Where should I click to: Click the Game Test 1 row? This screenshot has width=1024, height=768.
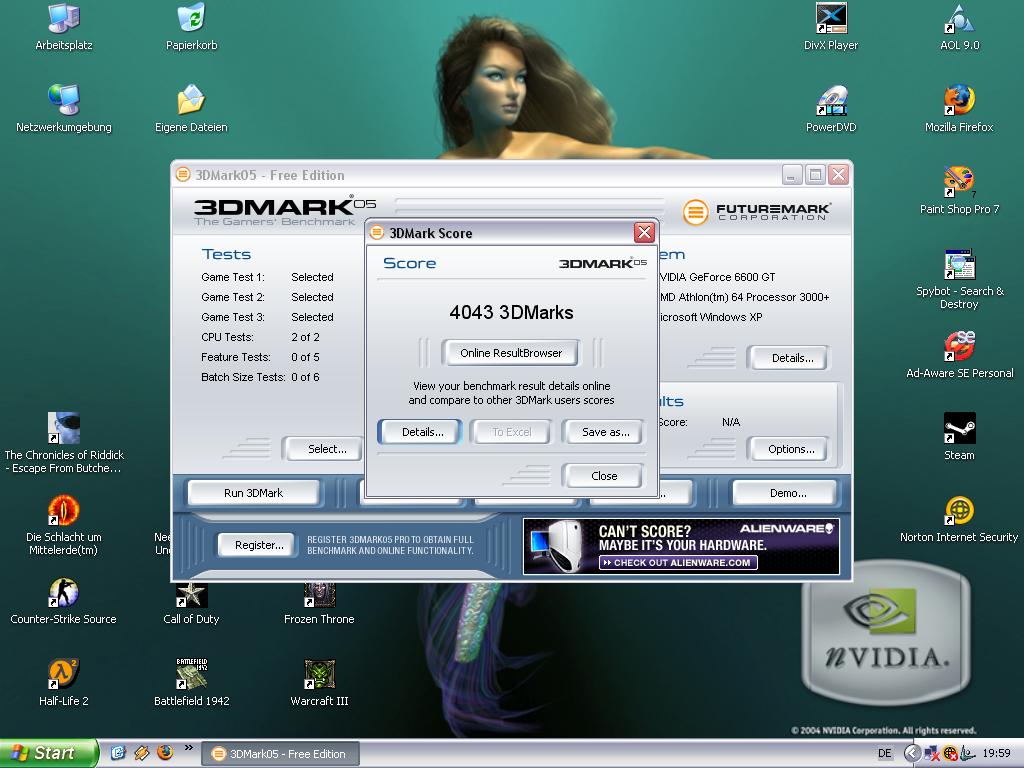point(267,277)
